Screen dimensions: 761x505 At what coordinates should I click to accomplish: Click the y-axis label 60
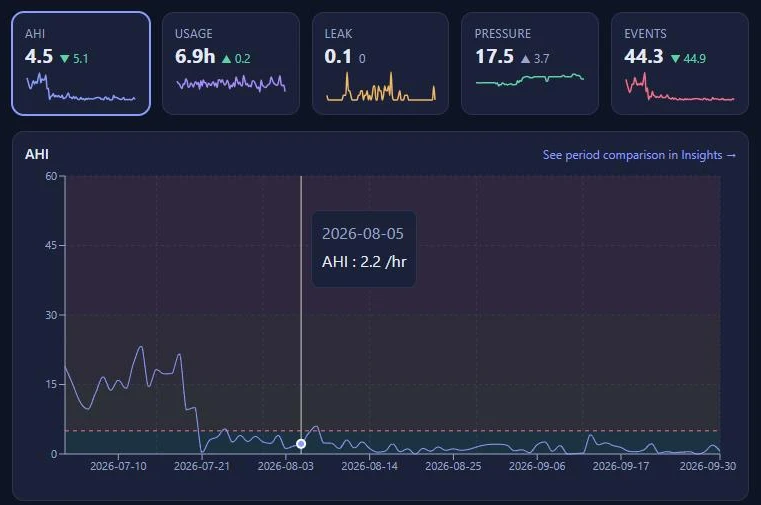(51, 176)
